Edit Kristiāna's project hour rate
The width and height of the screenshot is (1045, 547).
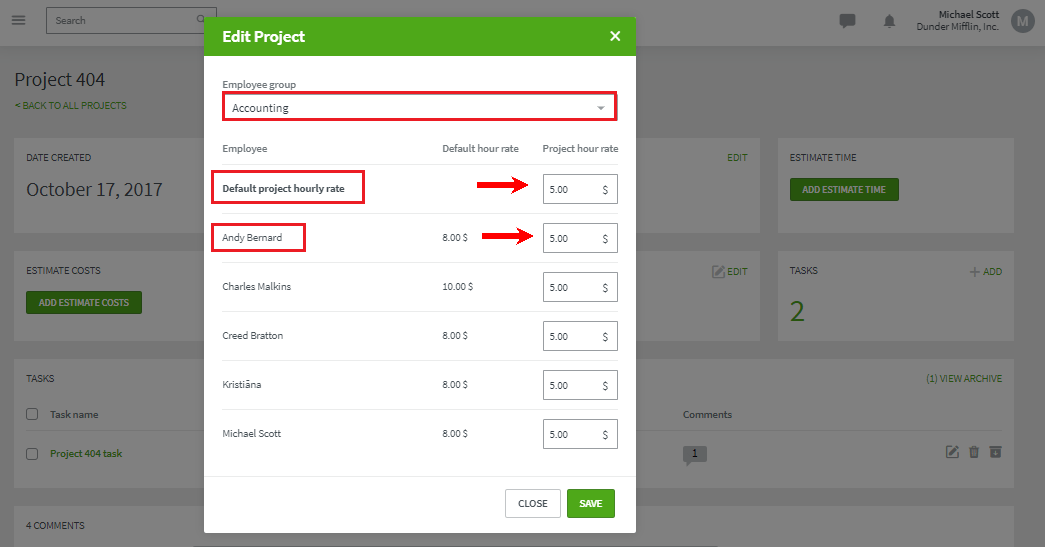click(x=580, y=385)
